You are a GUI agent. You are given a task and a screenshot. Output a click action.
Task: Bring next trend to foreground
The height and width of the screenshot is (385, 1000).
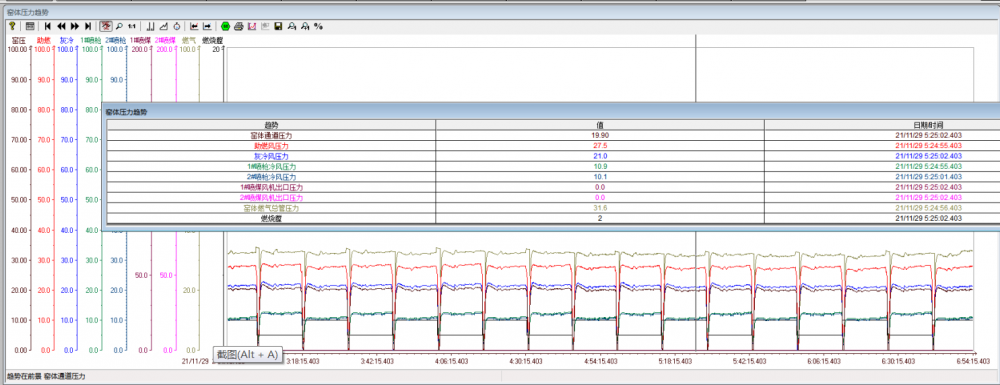(x=207, y=26)
